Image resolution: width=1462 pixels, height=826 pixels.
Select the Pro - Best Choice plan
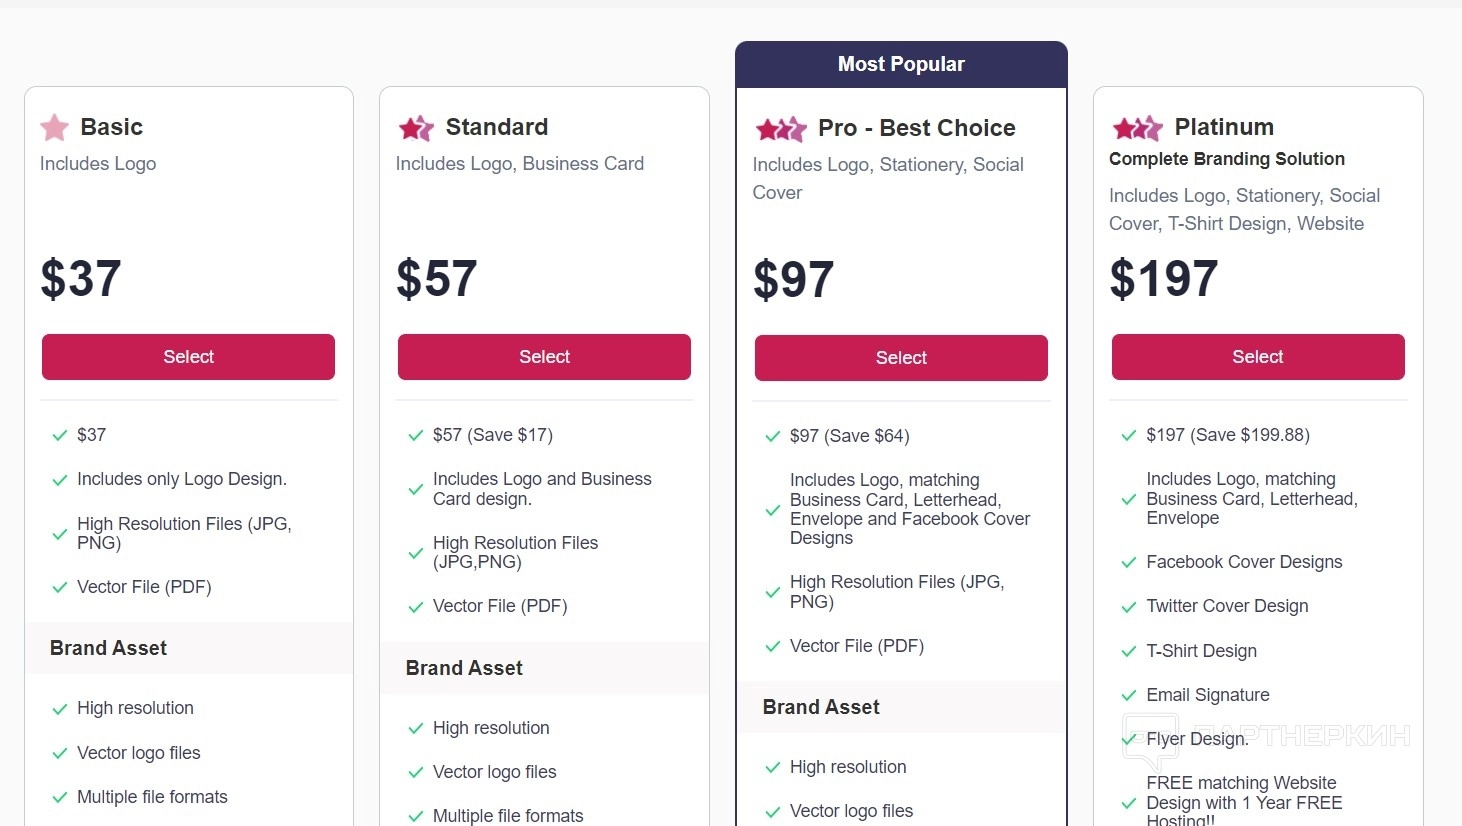pos(901,358)
